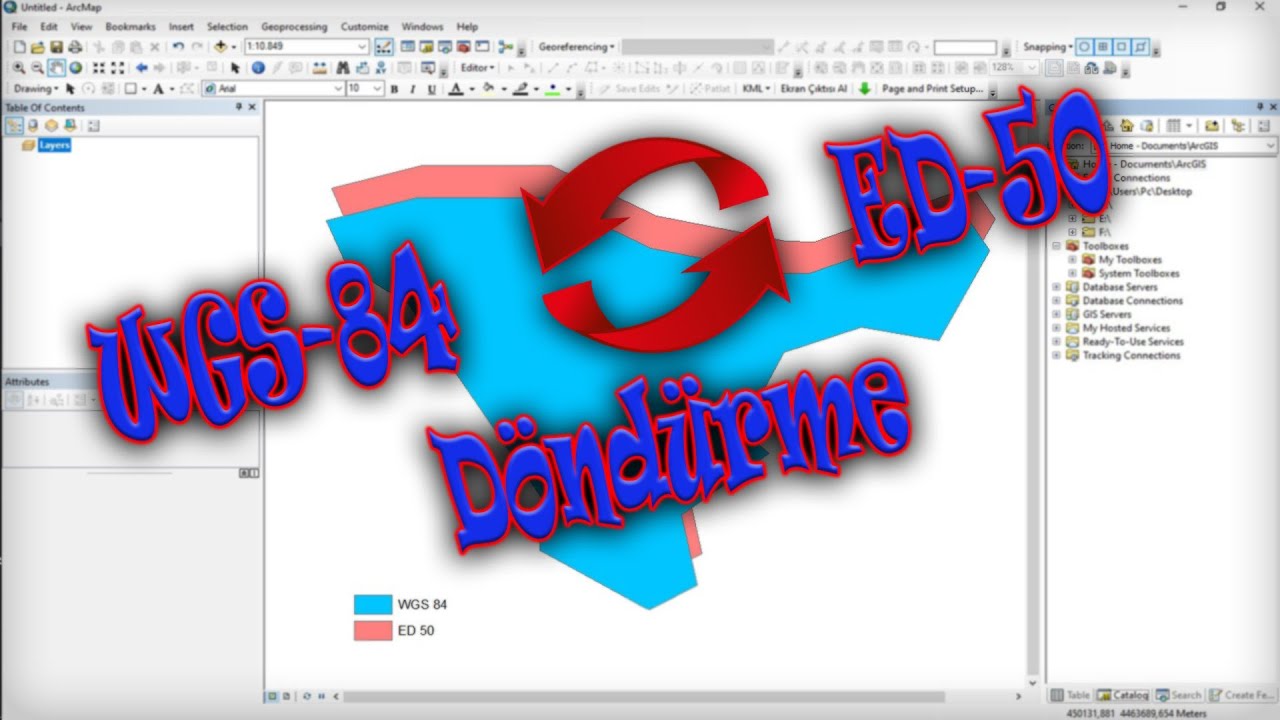Go back to previous extent
Image resolution: width=1280 pixels, height=720 pixels.
(x=142, y=68)
